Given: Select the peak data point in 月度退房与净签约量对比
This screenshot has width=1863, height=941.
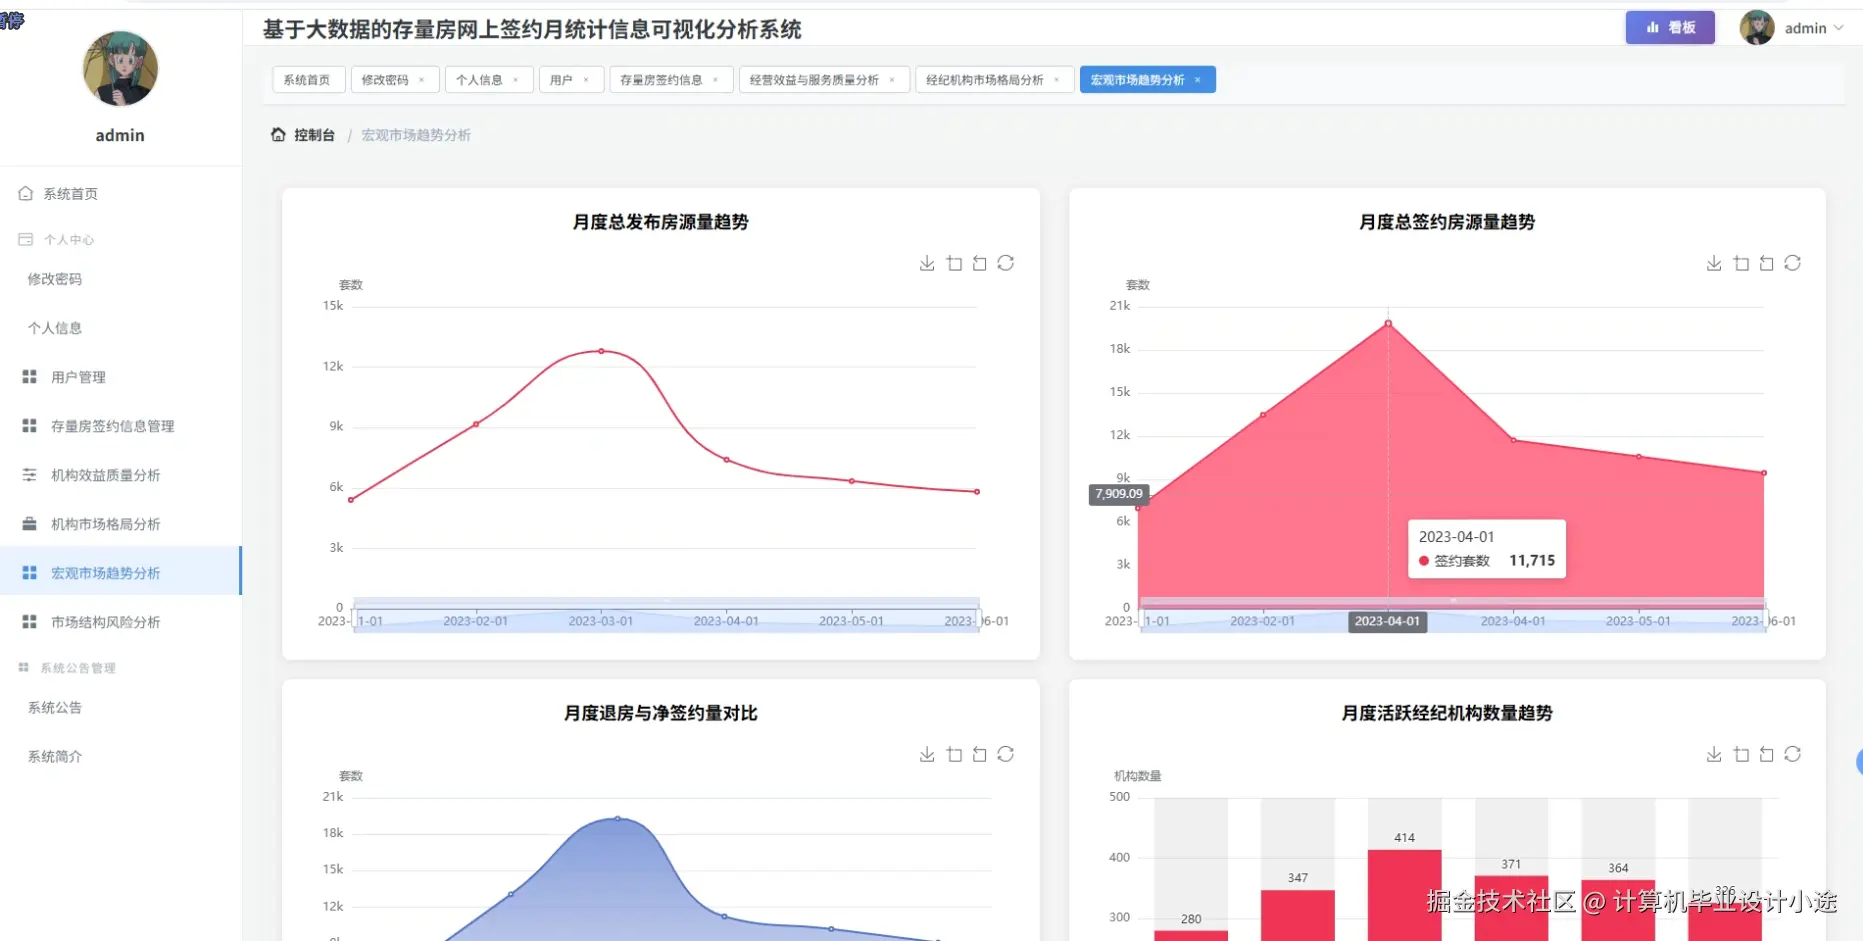Looking at the screenshot, I should 618,818.
